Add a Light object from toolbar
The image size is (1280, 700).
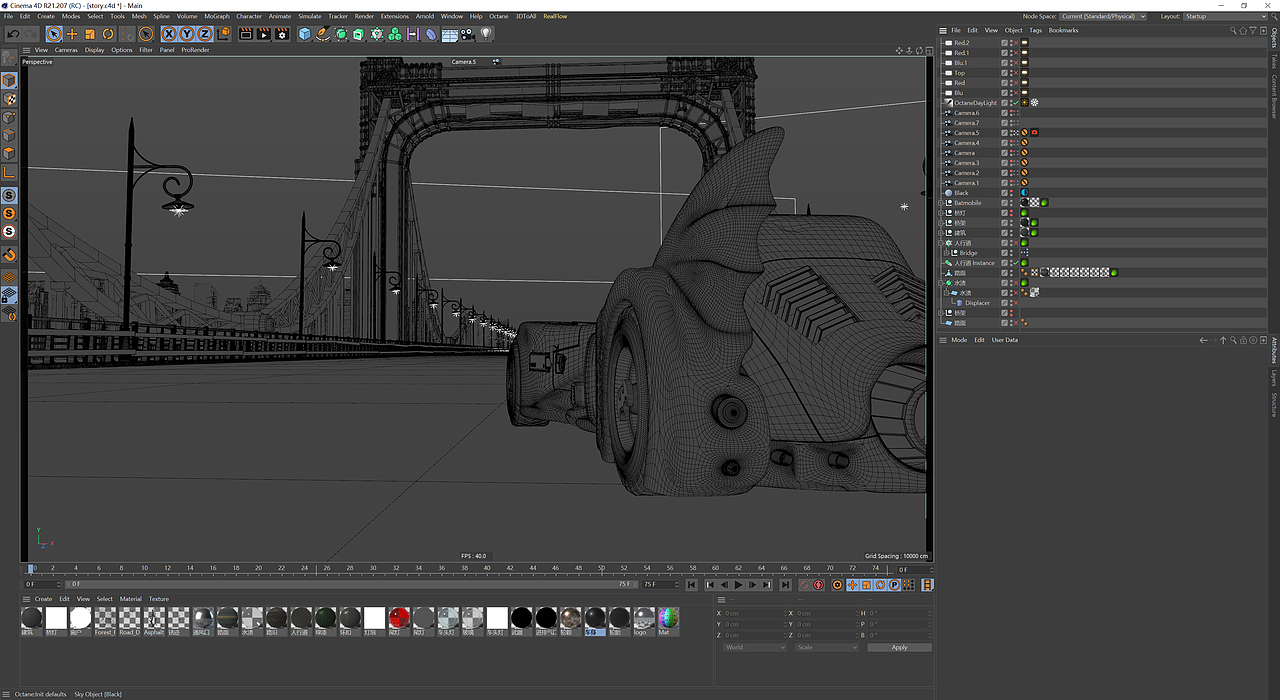tap(486, 34)
